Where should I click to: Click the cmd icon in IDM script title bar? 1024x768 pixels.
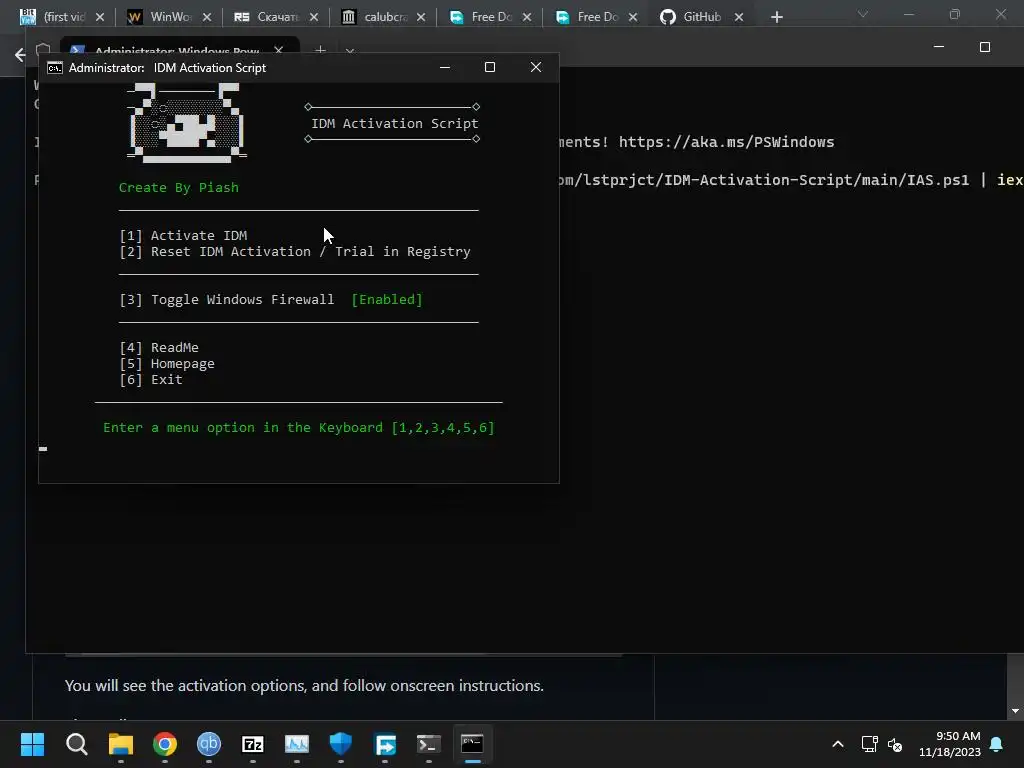[55, 68]
